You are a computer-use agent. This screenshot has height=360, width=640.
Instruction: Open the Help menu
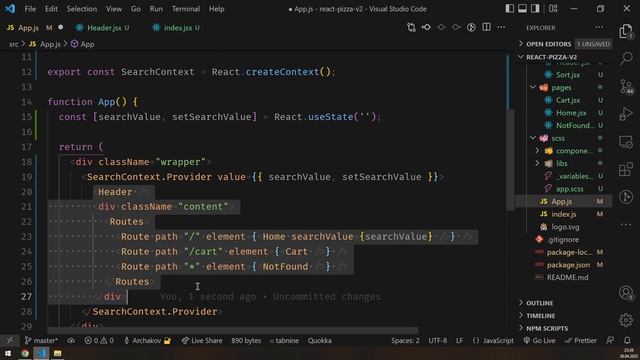217,9
